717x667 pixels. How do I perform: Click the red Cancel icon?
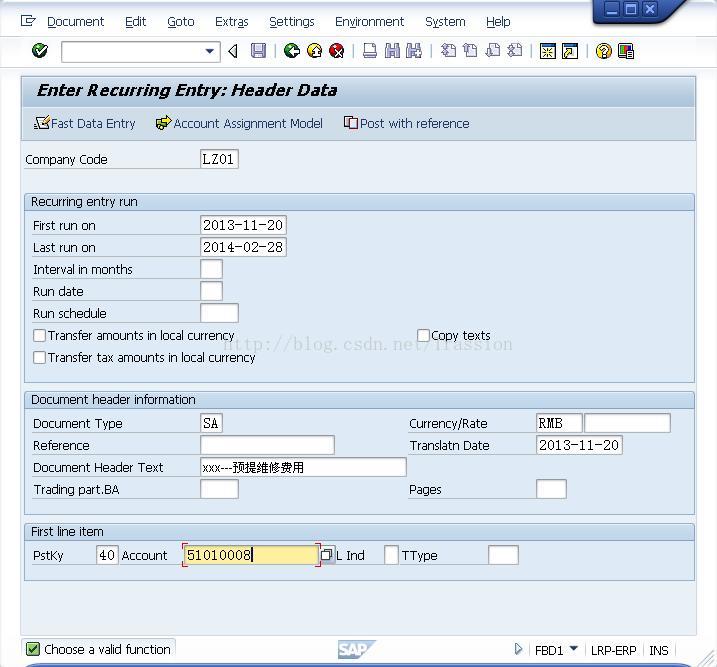[337, 51]
